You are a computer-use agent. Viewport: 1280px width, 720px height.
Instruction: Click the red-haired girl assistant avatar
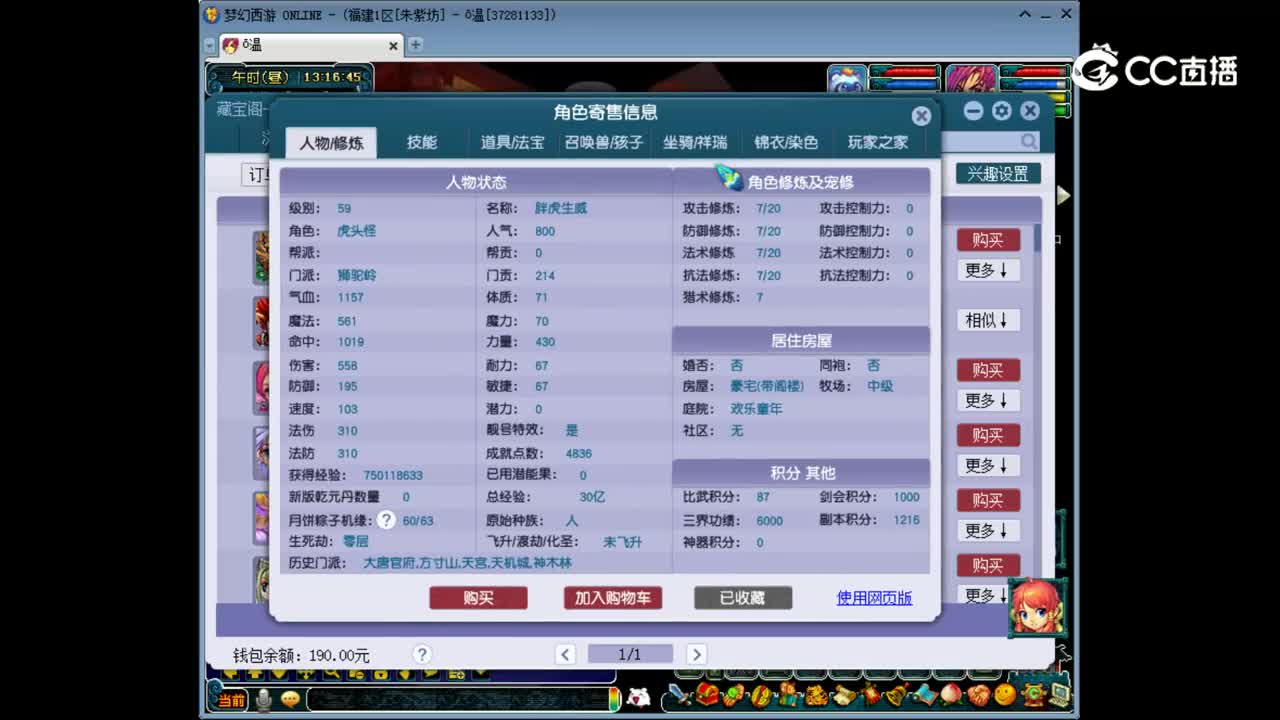click(1036, 607)
